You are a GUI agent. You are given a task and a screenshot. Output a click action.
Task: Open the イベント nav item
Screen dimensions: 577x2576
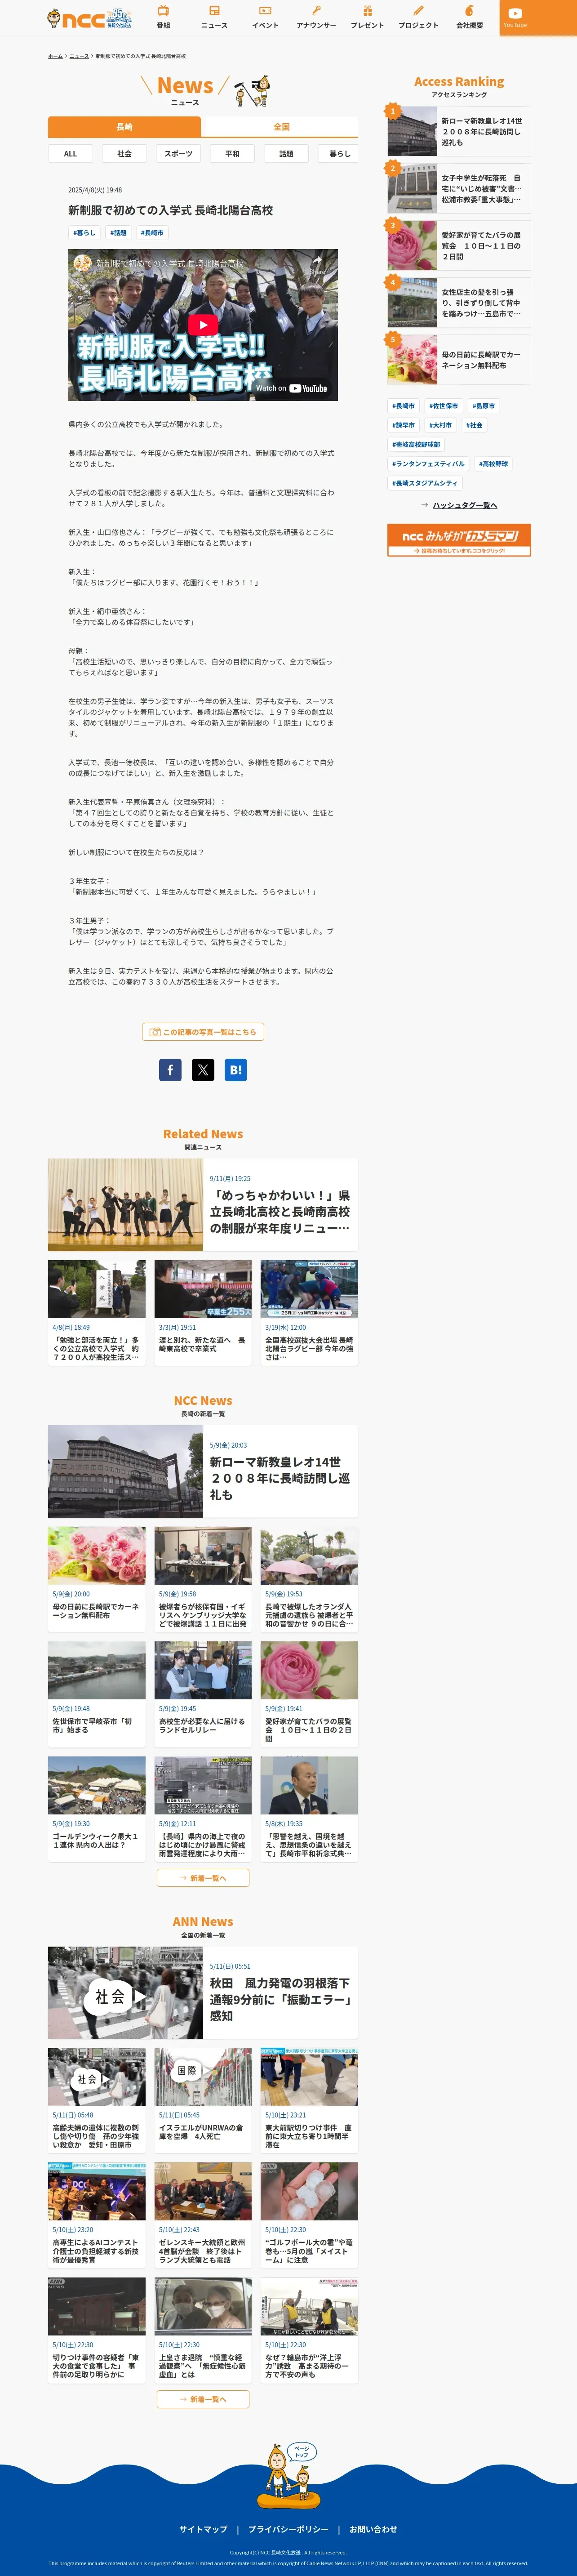[265, 18]
